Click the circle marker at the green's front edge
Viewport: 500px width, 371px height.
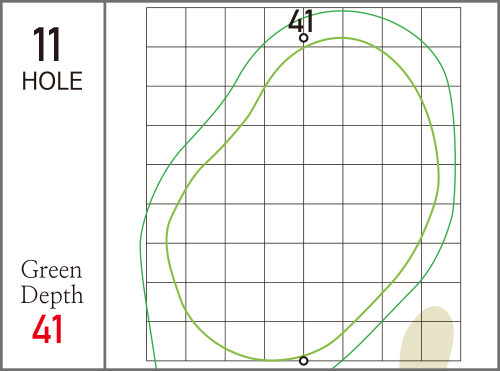(303, 361)
